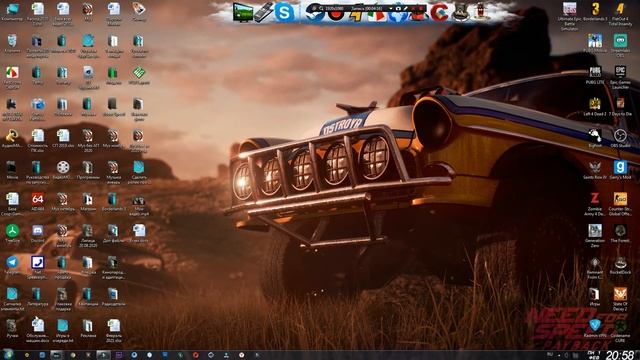Screen dimensions: 640x360
Task: Open the Компьютер desktop icon
Action: coord(12,12)
